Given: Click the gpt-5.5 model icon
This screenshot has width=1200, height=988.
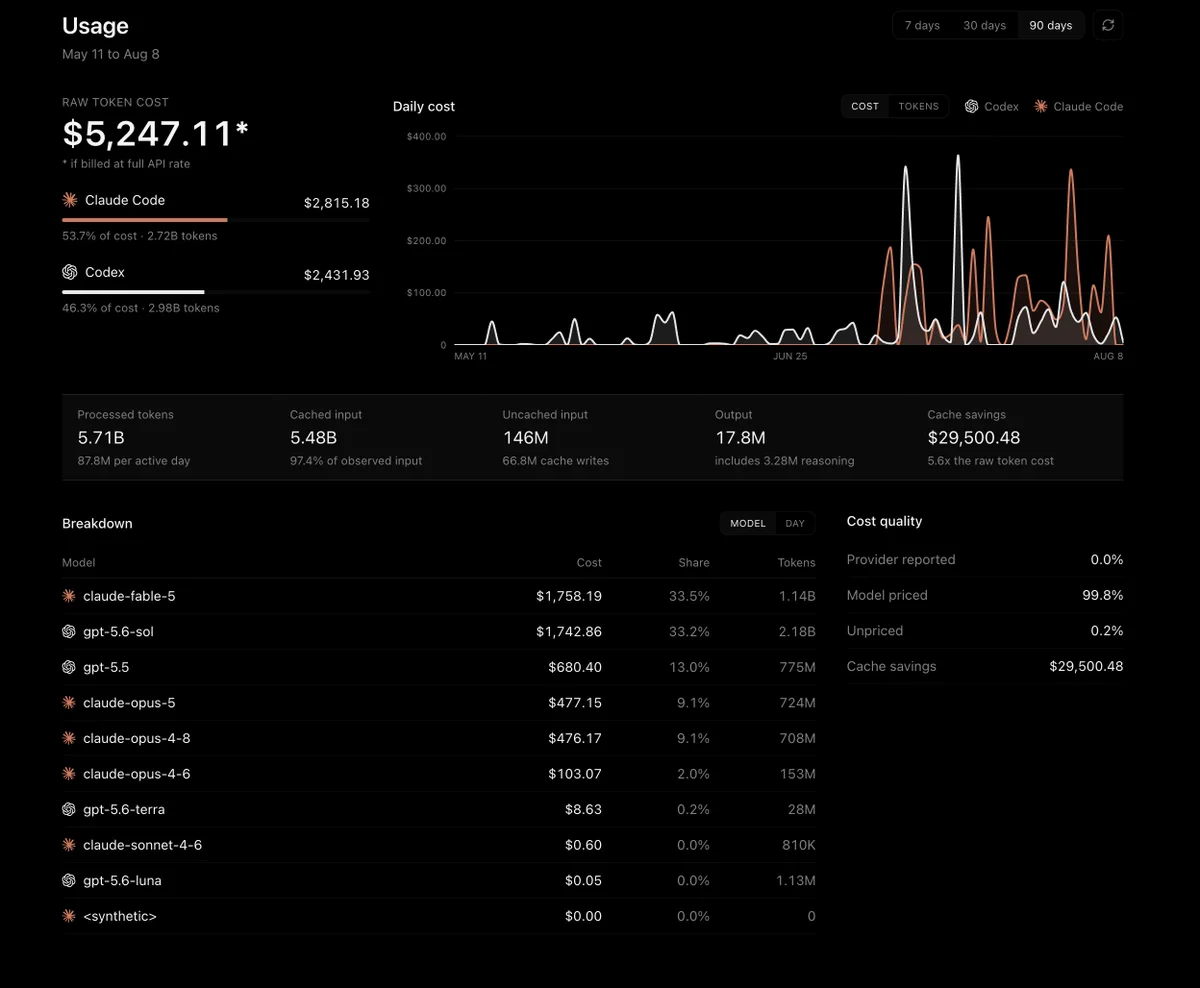Looking at the screenshot, I should pyautogui.click(x=69, y=667).
